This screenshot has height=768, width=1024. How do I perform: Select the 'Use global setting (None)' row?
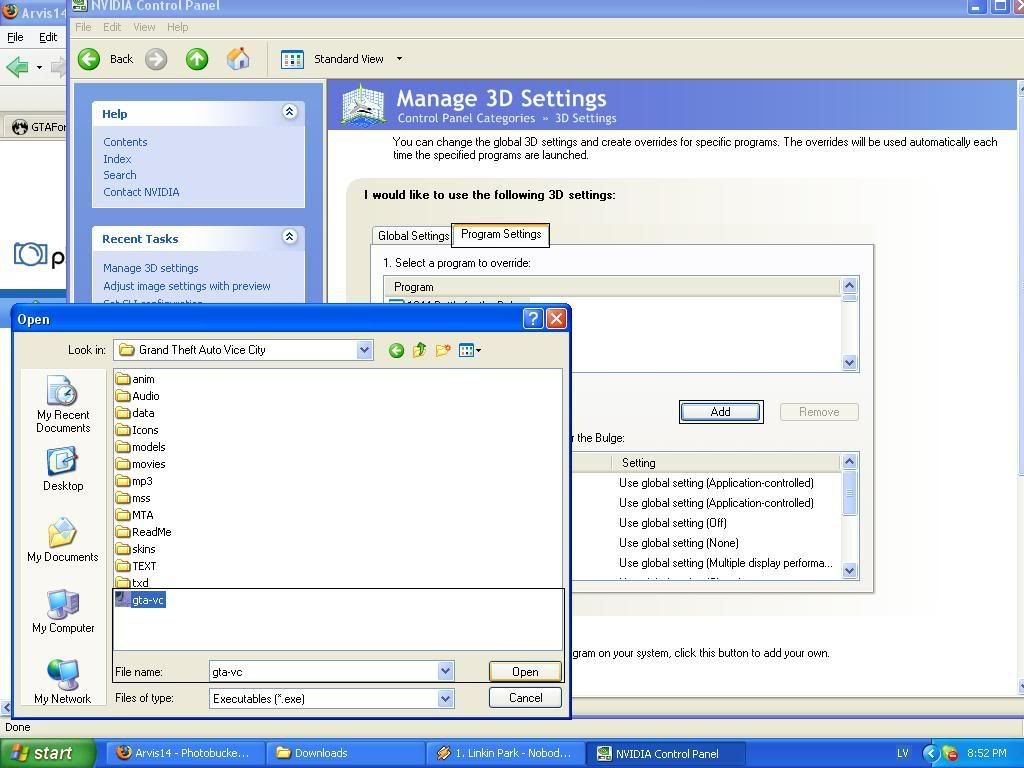[679, 543]
